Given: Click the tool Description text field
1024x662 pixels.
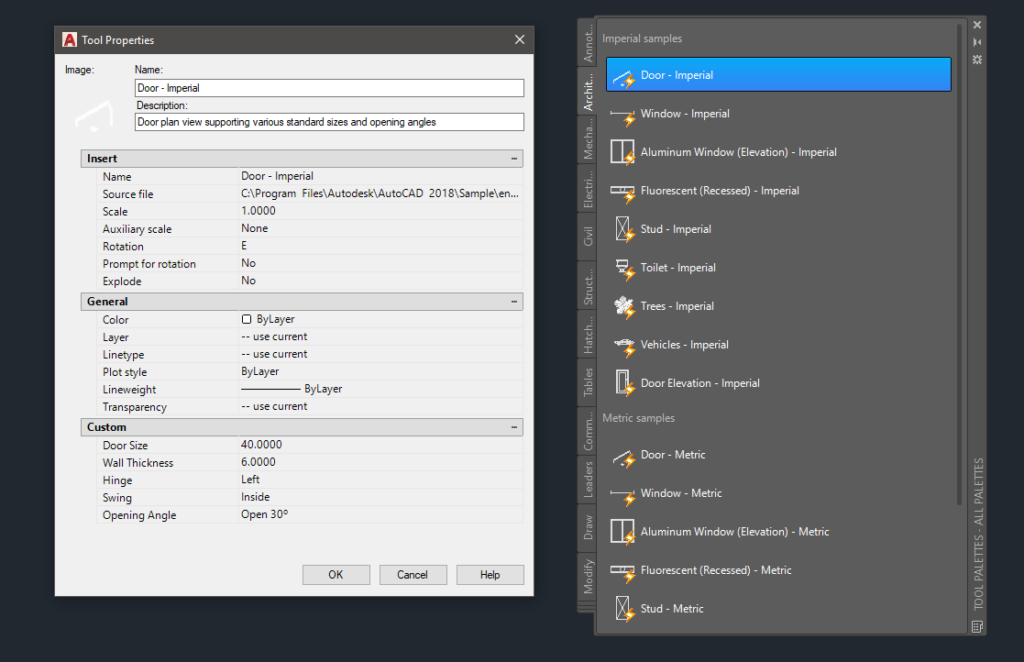Looking at the screenshot, I should point(329,122).
